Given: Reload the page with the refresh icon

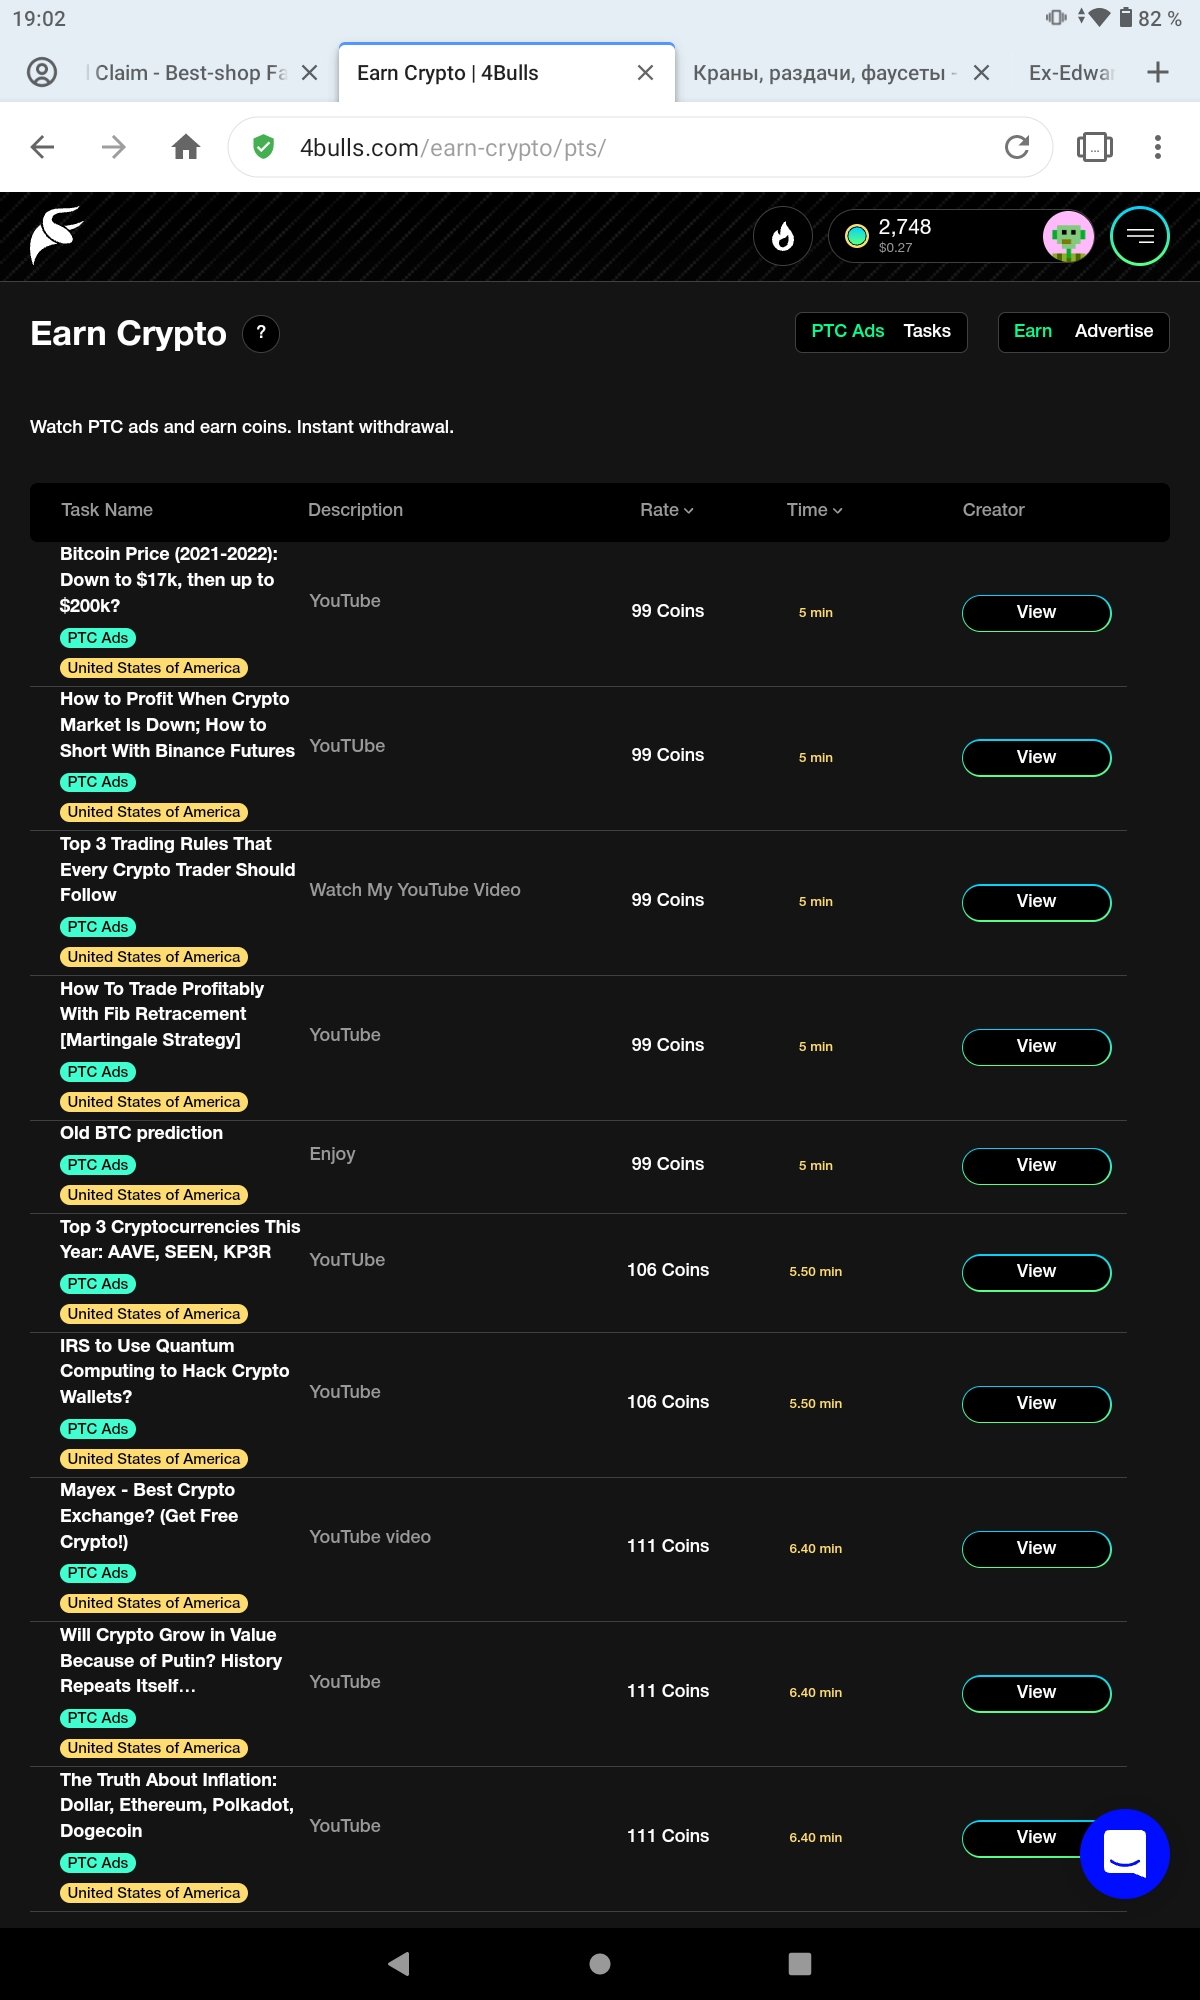Looking at the screenshot, I should pos(1017,147).
